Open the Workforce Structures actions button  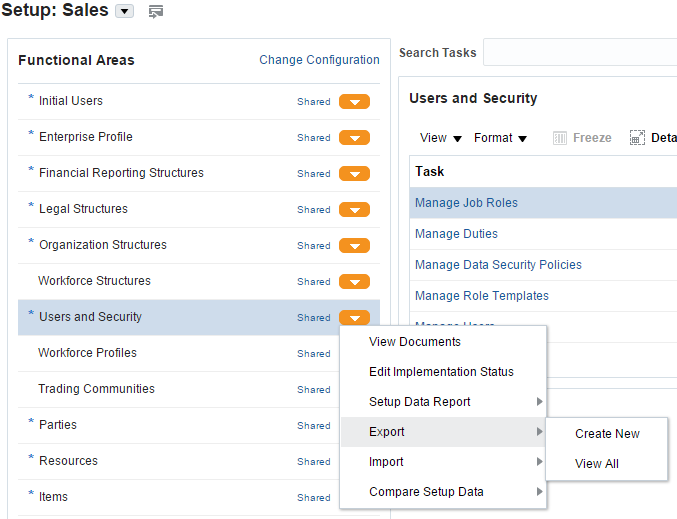tap(354, 282)
